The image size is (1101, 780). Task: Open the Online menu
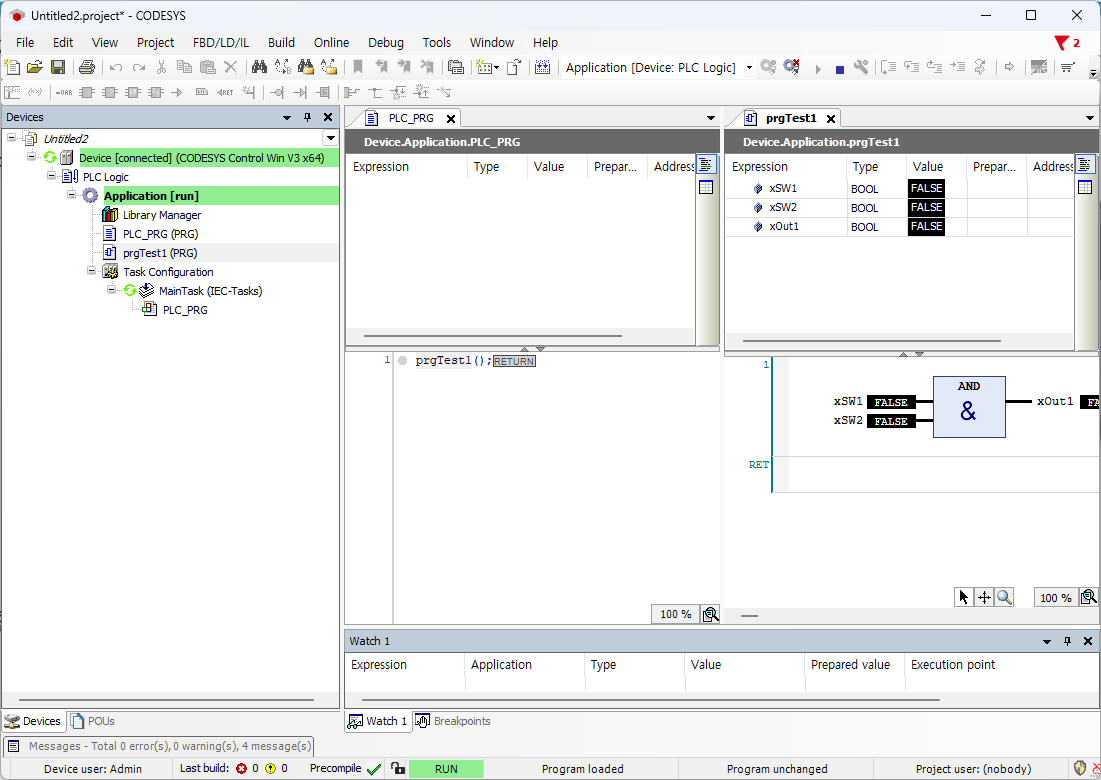click(331, 43)
